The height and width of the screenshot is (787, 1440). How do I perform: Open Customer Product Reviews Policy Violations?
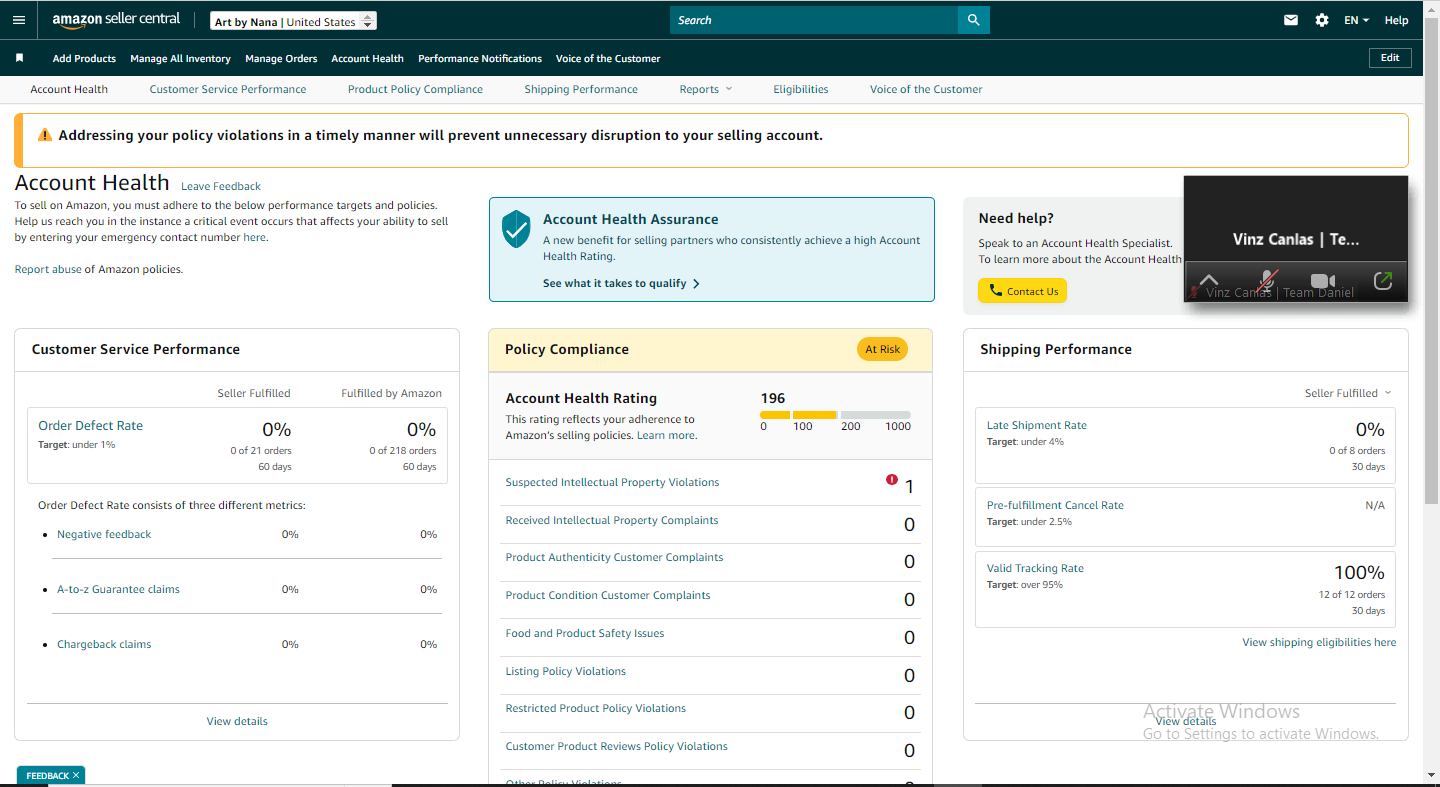(x=617, y=746)
